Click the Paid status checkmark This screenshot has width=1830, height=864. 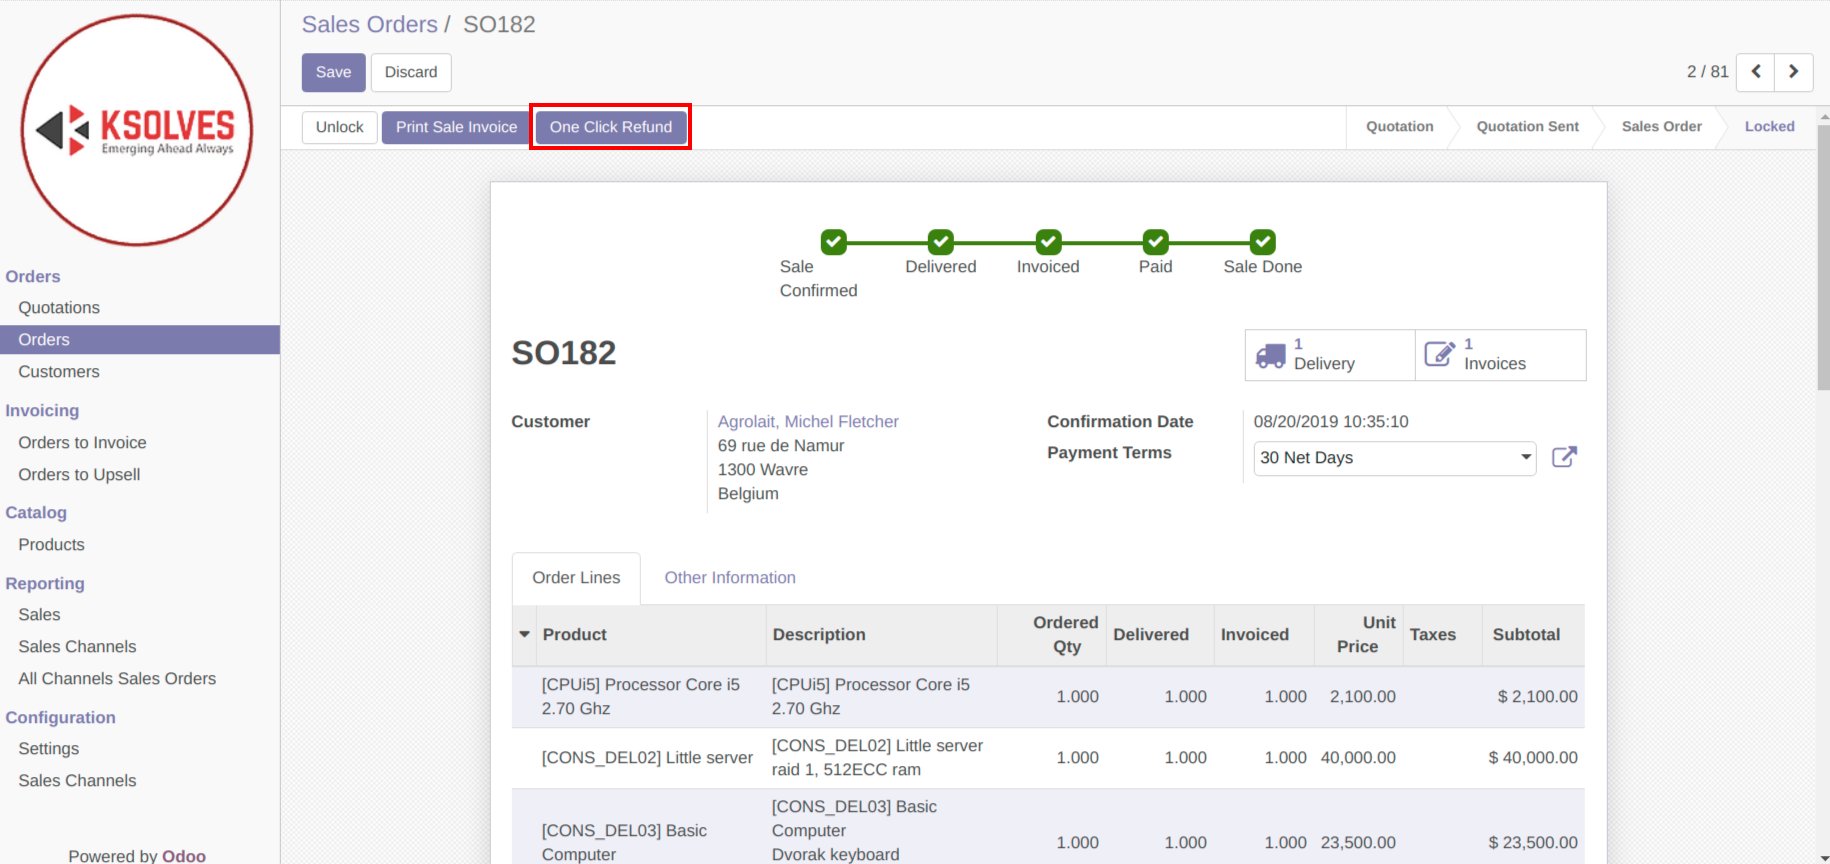tap(1155, 242)
